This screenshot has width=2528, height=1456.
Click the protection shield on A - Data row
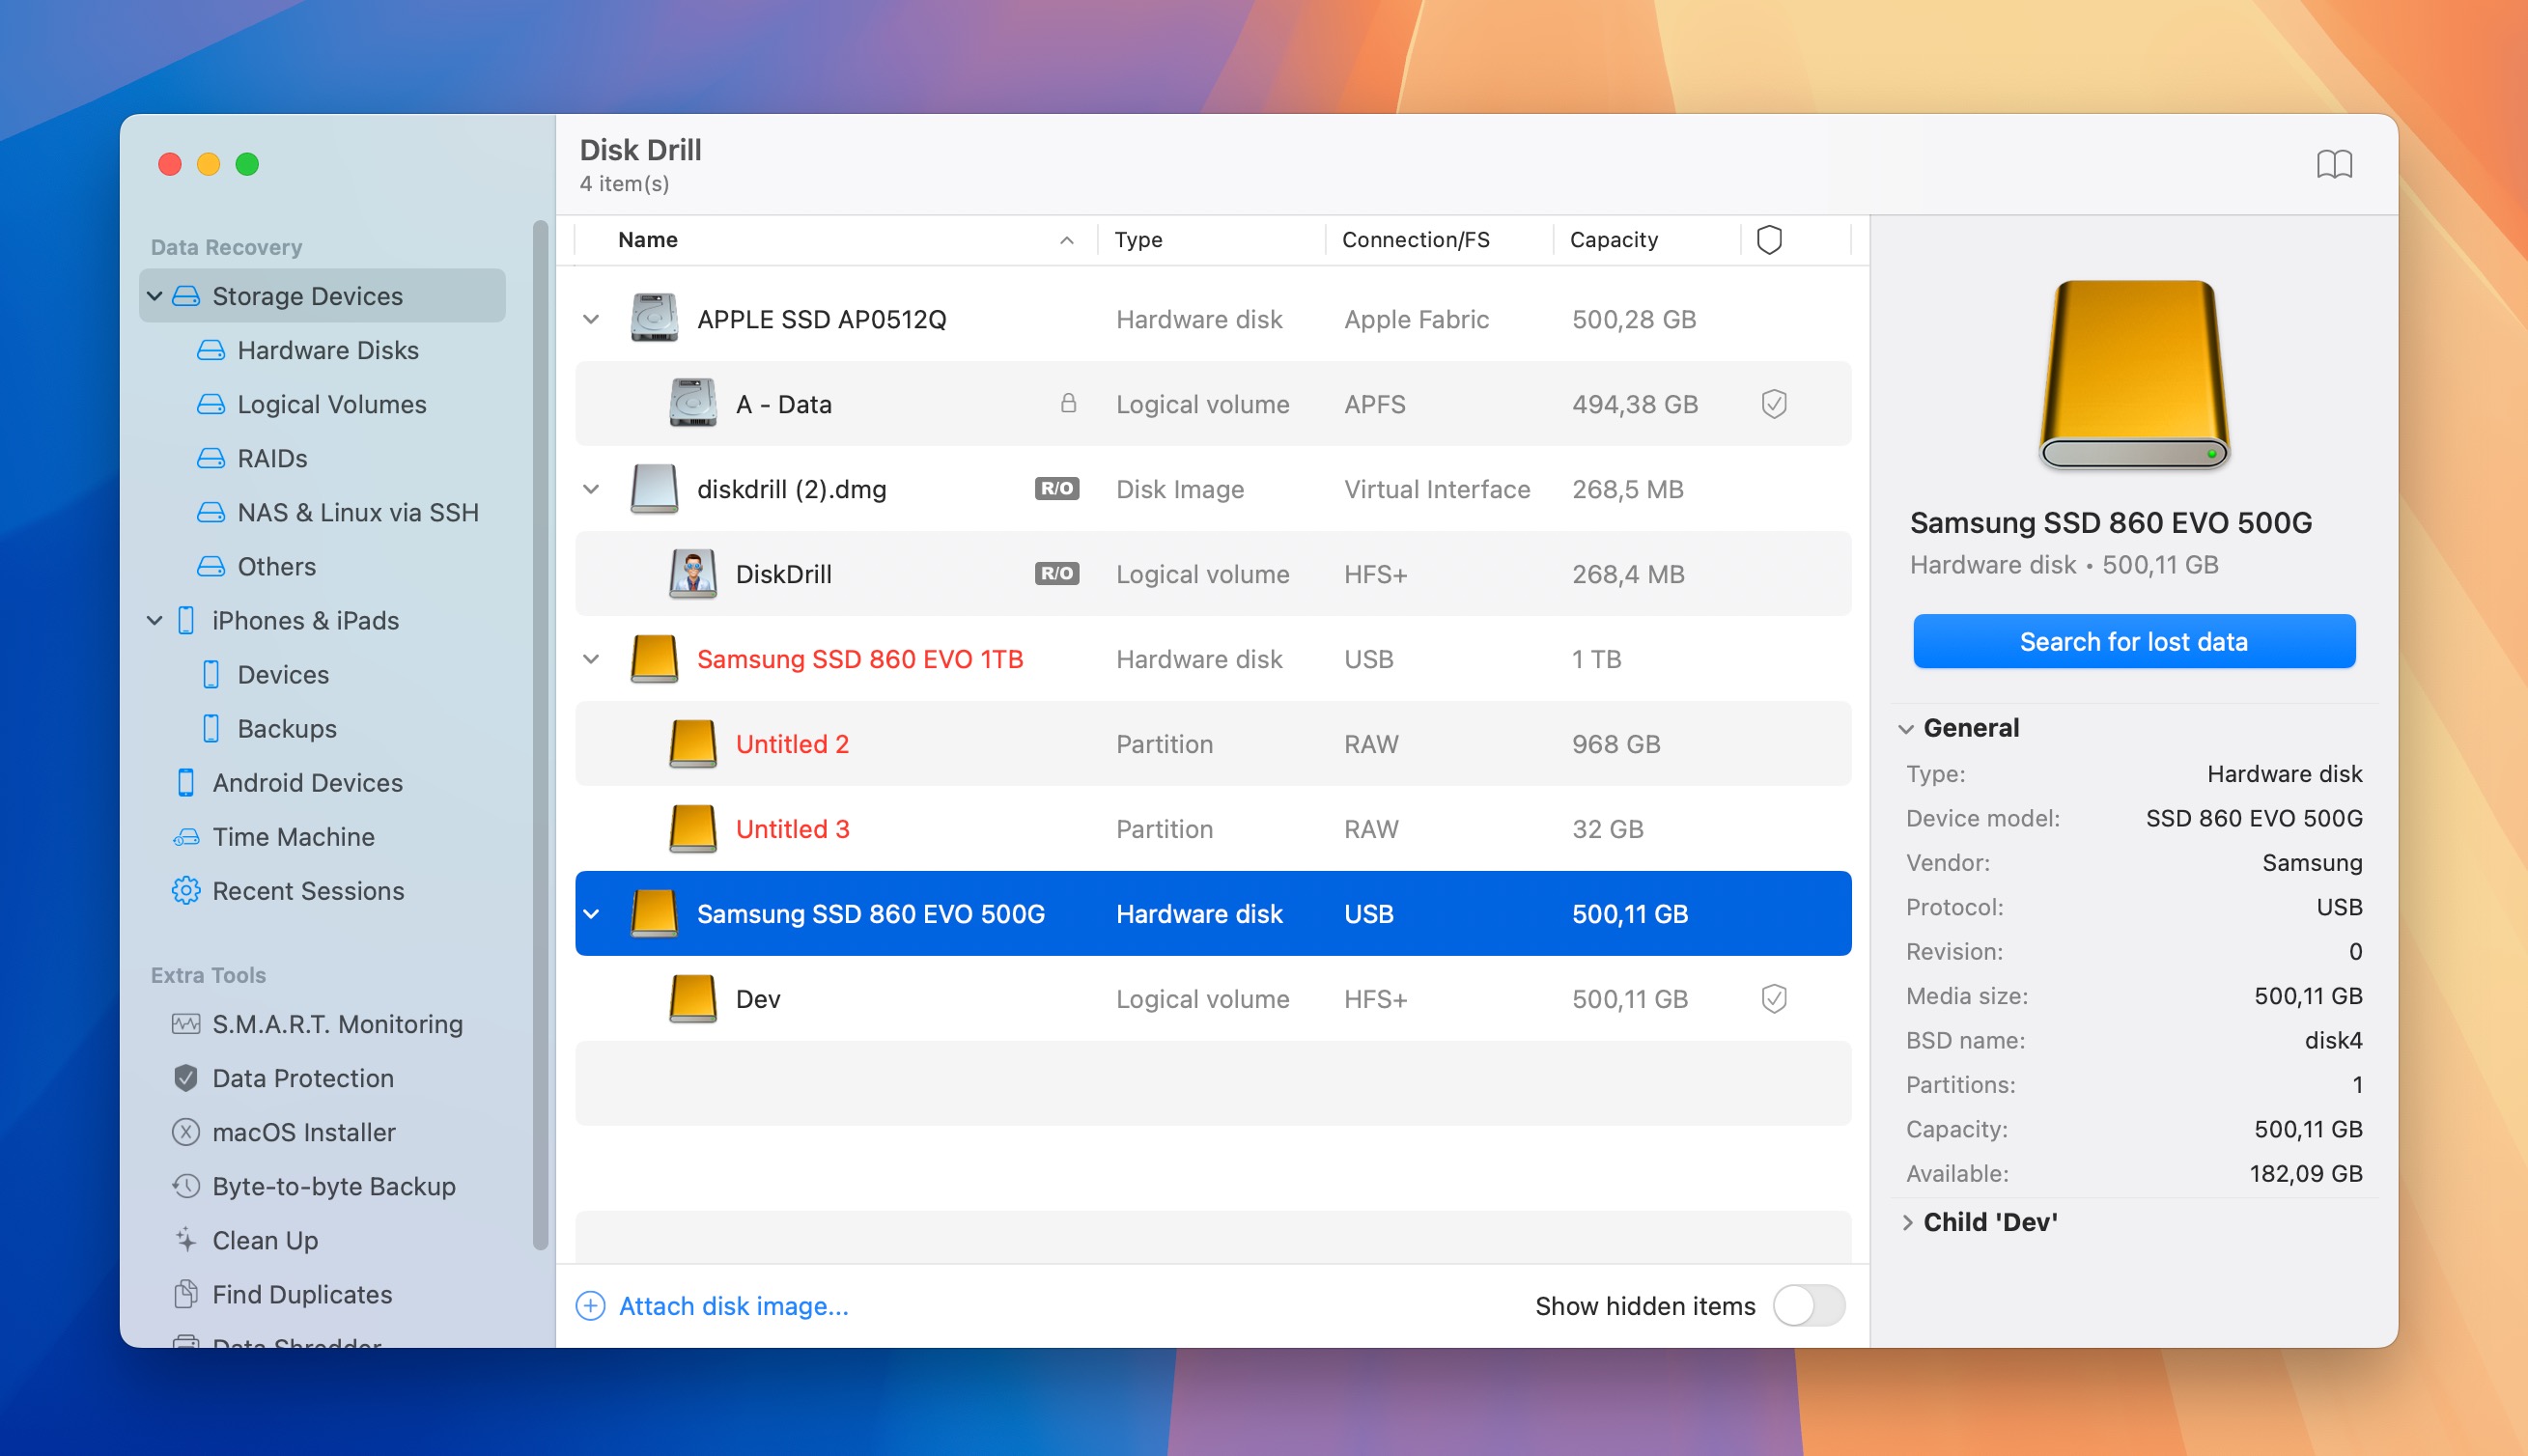coord(1773,404)
